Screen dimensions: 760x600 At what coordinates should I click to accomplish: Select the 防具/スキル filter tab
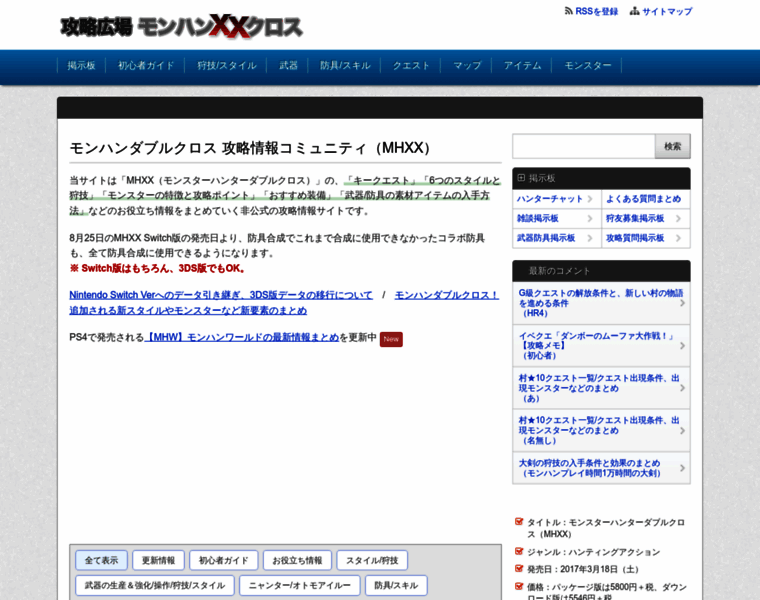396,585
